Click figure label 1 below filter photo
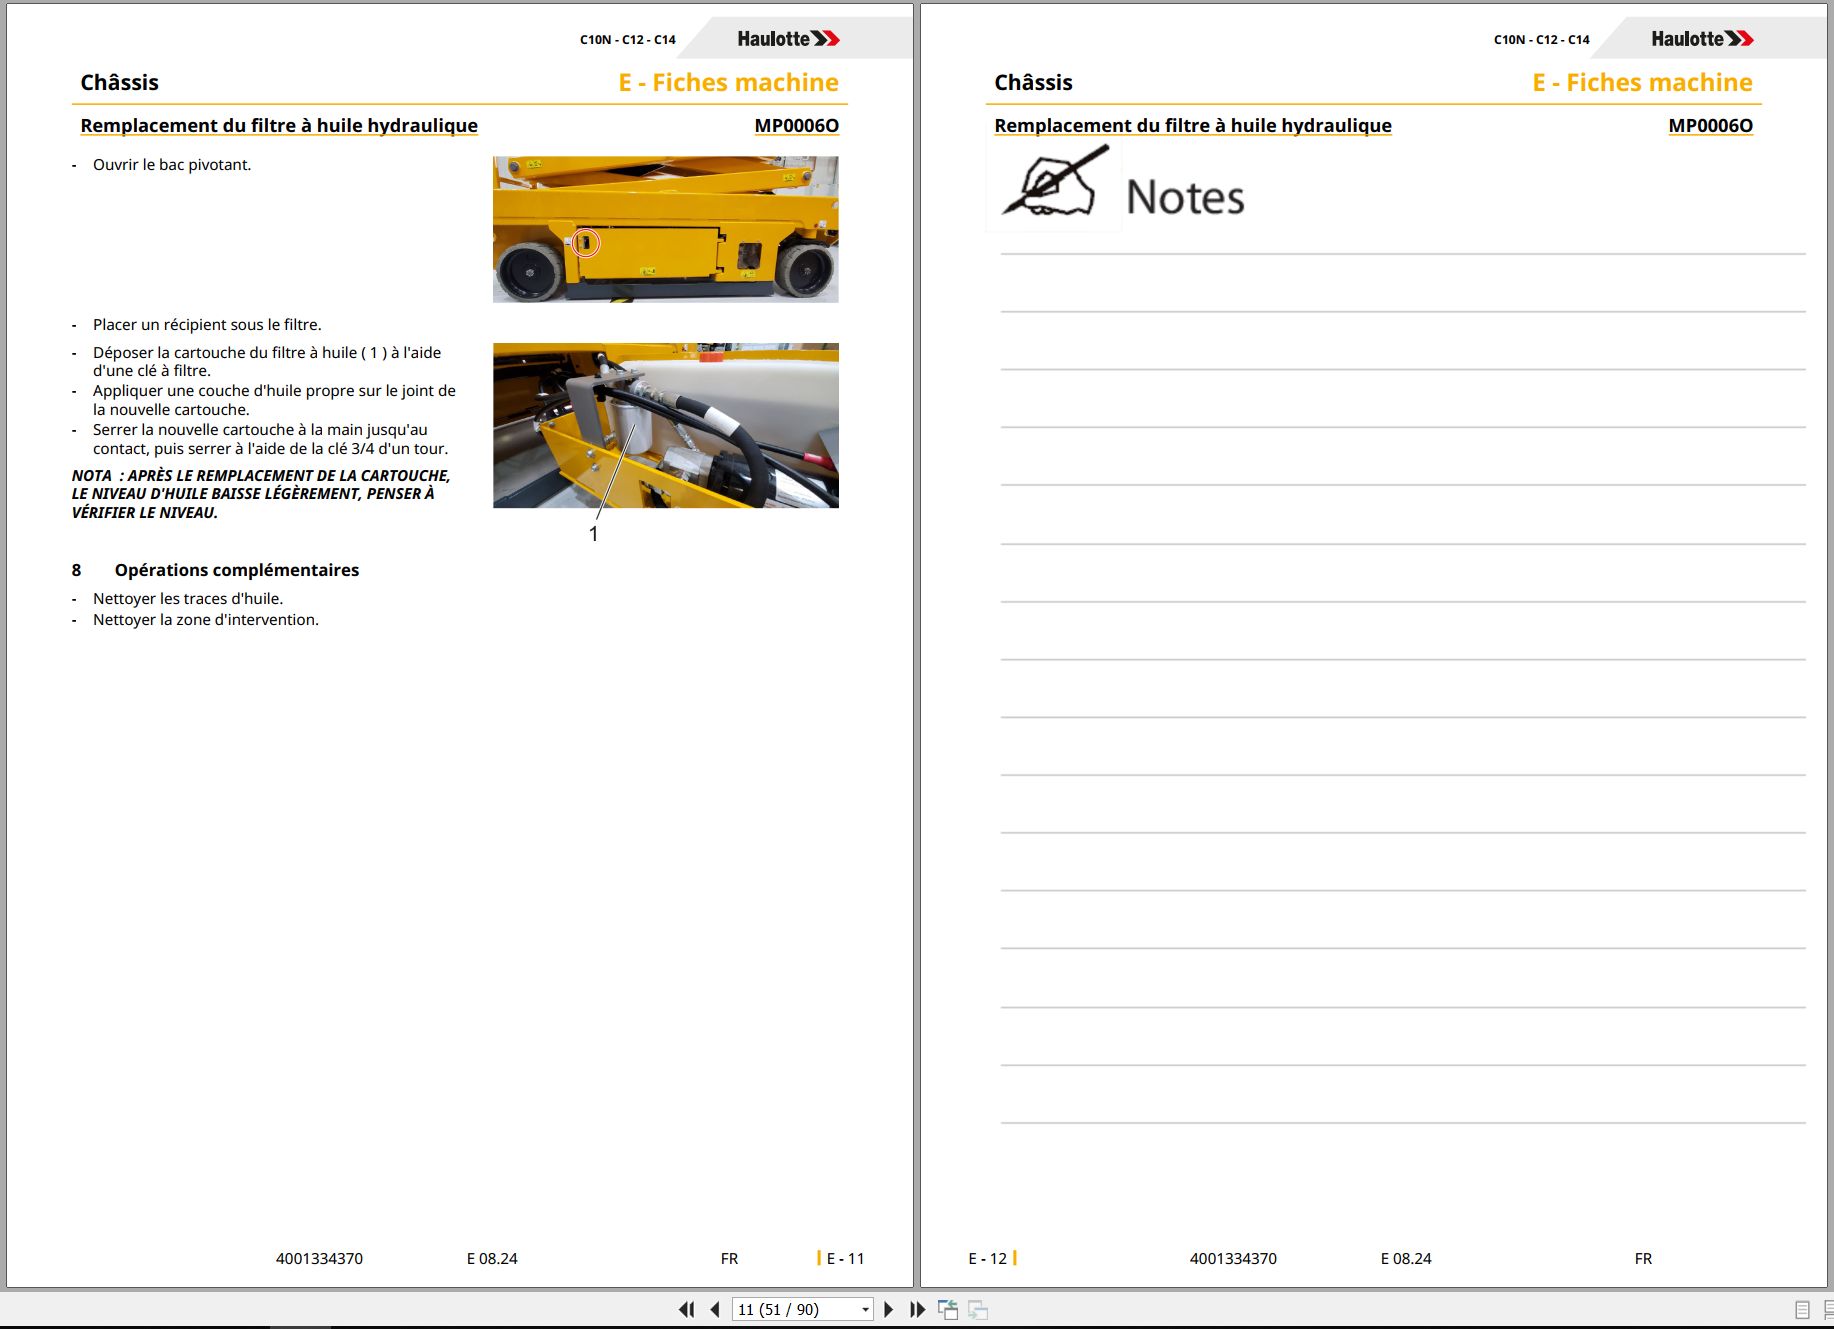The height and width of the screenshot is (1329, 1834). pos(593,534)
